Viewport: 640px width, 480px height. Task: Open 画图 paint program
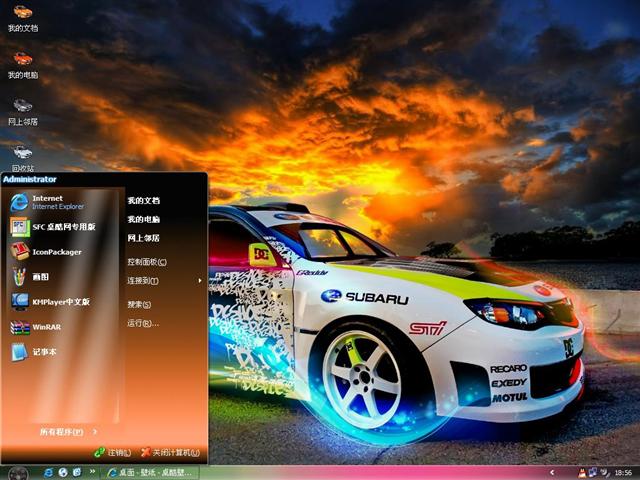click(29, 277)
